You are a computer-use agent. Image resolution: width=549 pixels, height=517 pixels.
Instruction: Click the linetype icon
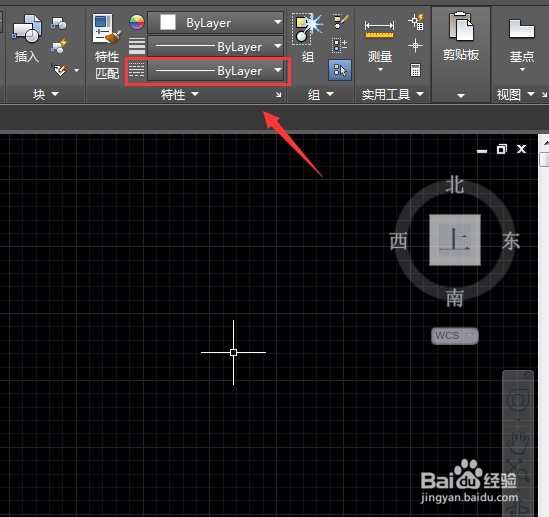(x=137, y=70)
